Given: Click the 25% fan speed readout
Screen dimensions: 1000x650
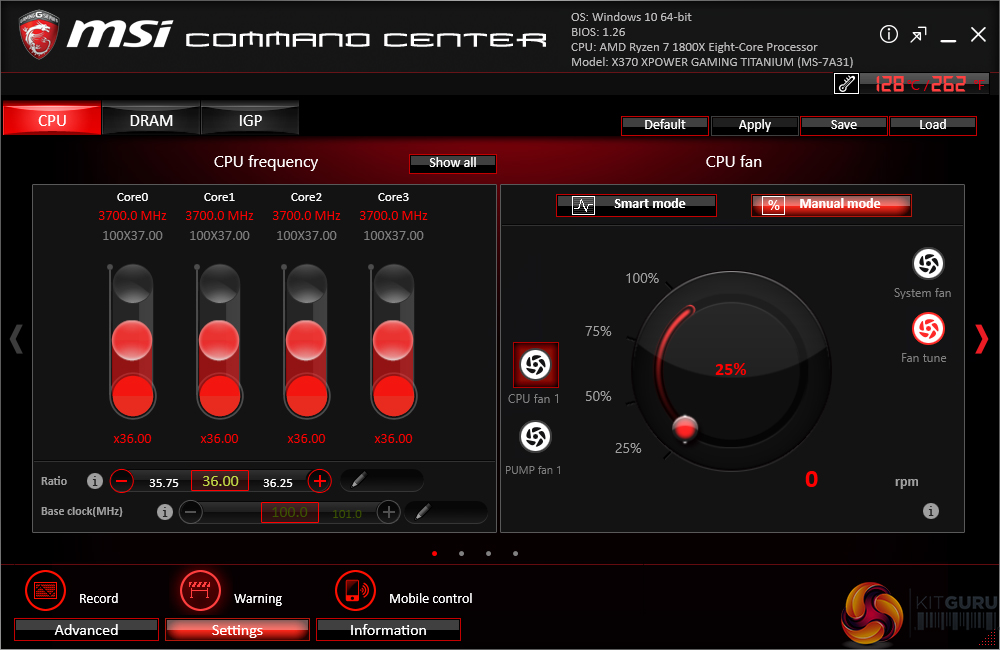Looking at the screenshot, I should 730,369.
